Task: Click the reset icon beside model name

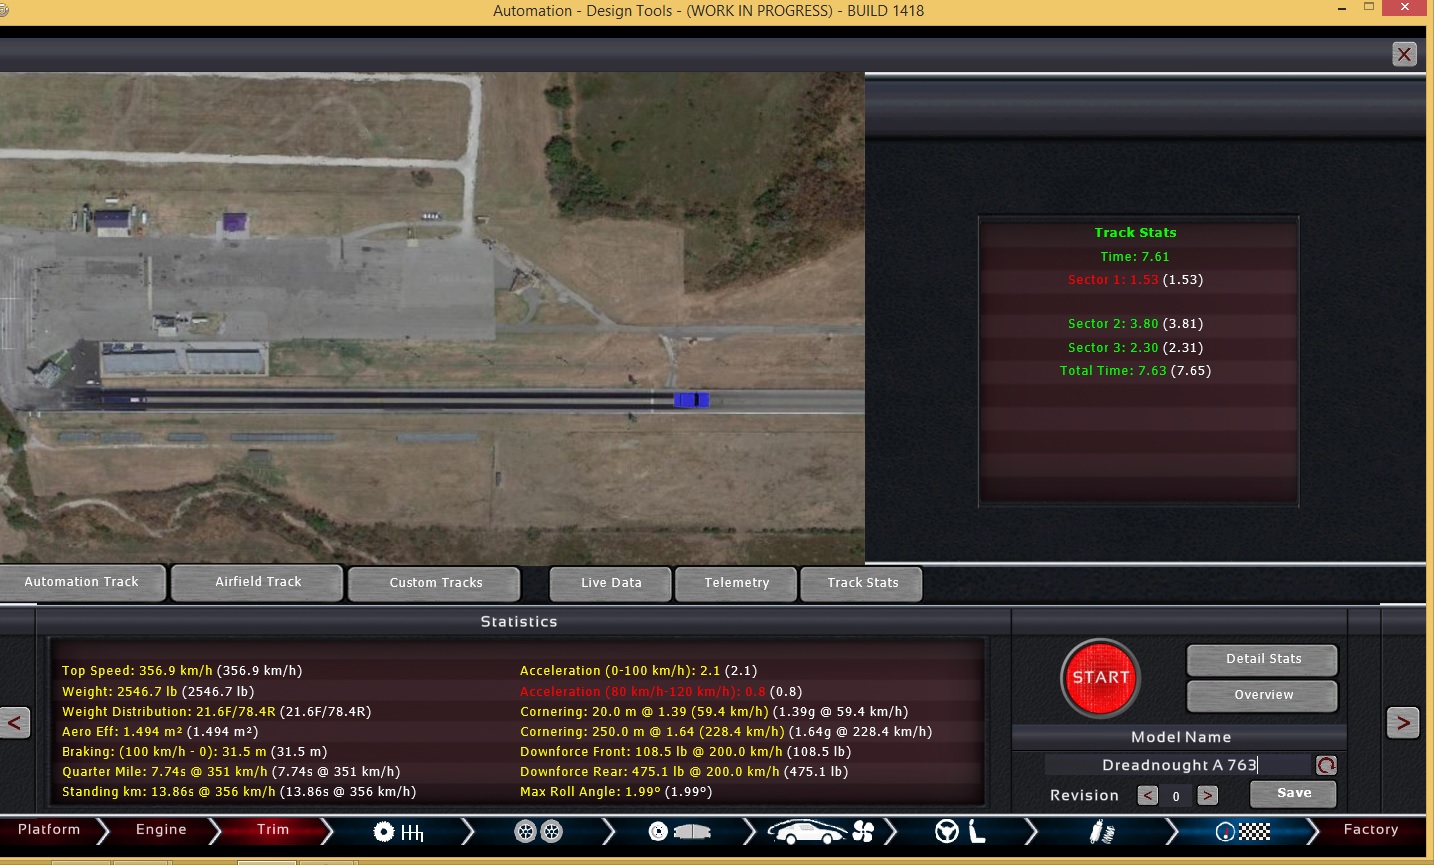Action: [x=1326, y=765]
